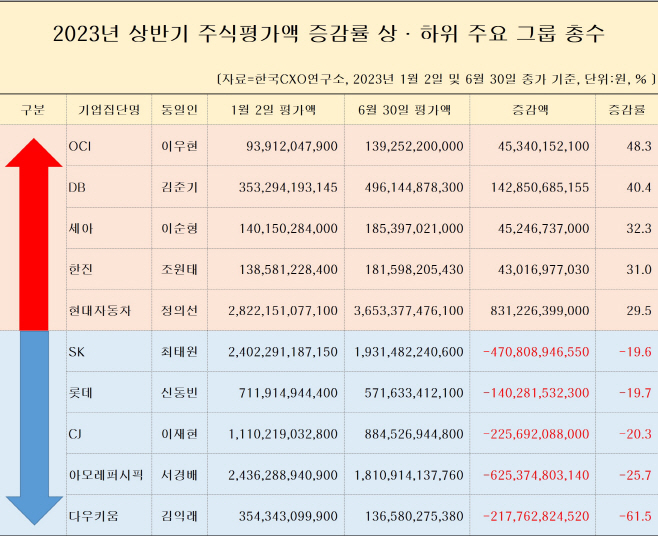Select the 다우키움 group name cell
This screenshot has height=536, width=658.
click(109, 515)
